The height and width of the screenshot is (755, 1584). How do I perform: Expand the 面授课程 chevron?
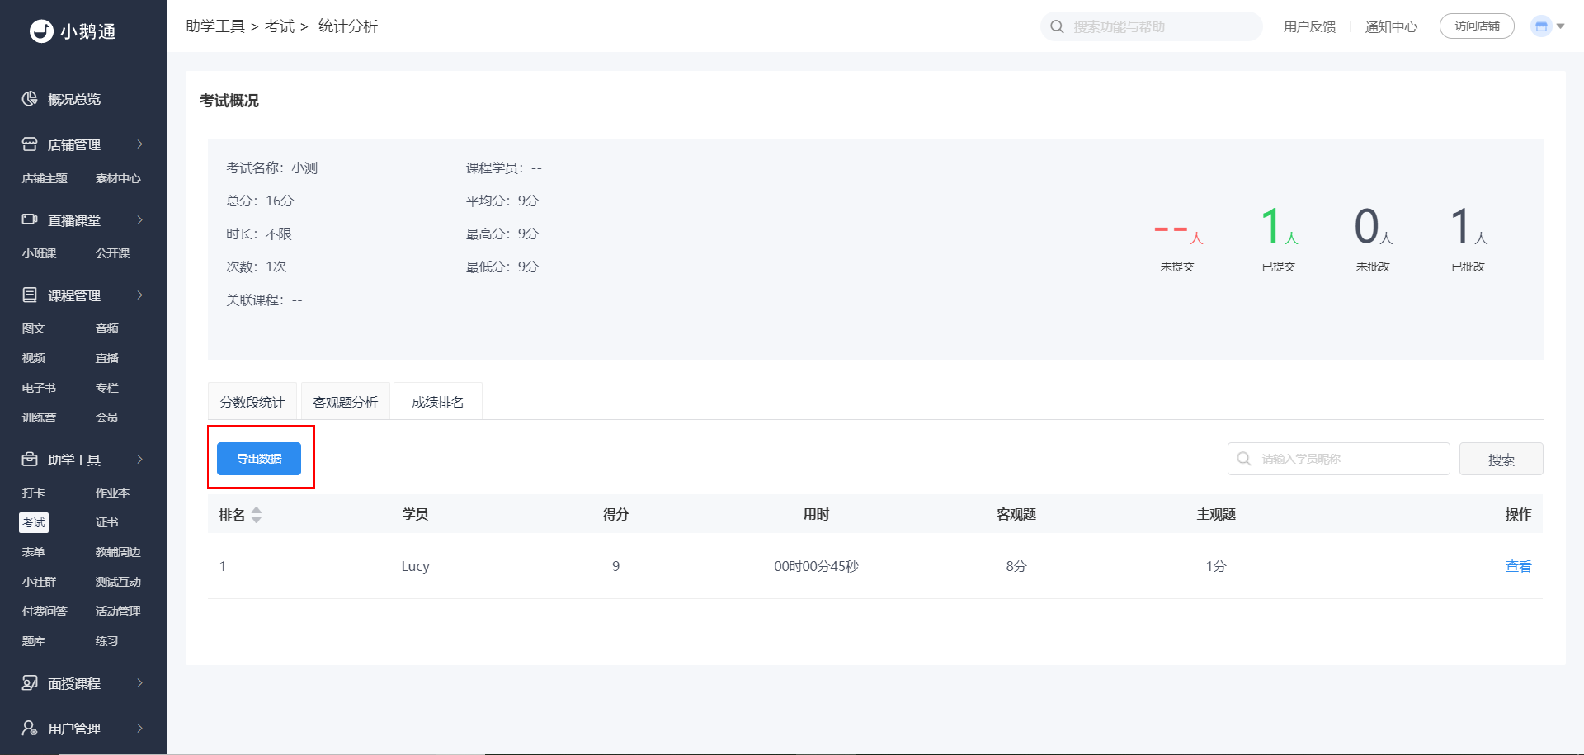(x=140, y=683)
